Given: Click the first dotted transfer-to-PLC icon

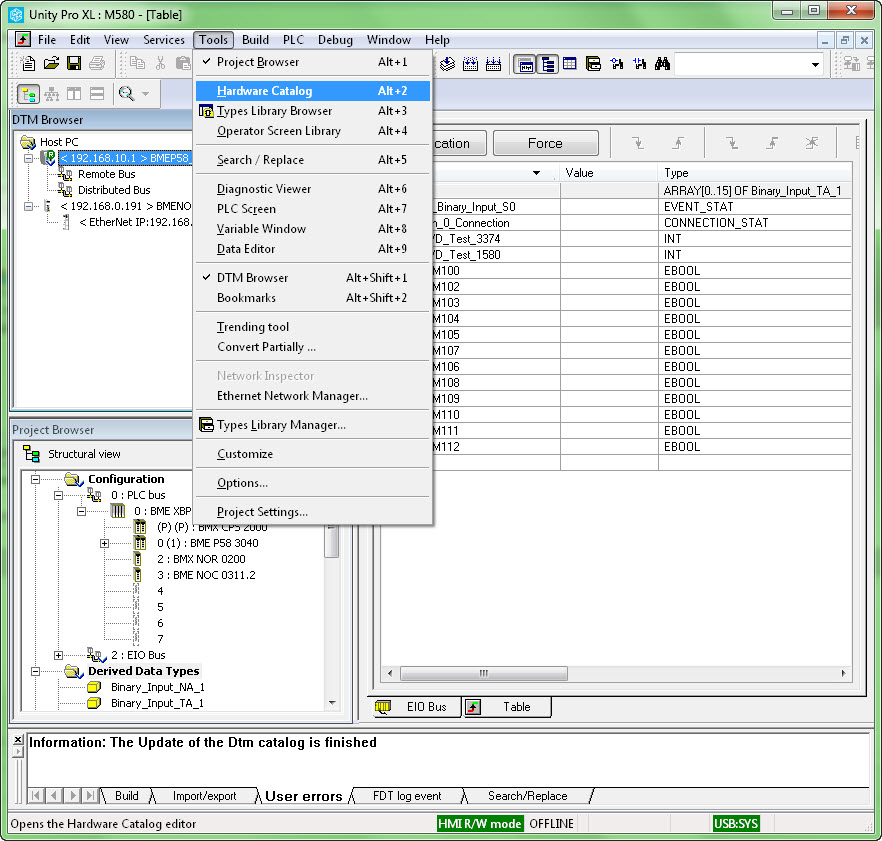Looking at the screenshot, I should [470, 64].
